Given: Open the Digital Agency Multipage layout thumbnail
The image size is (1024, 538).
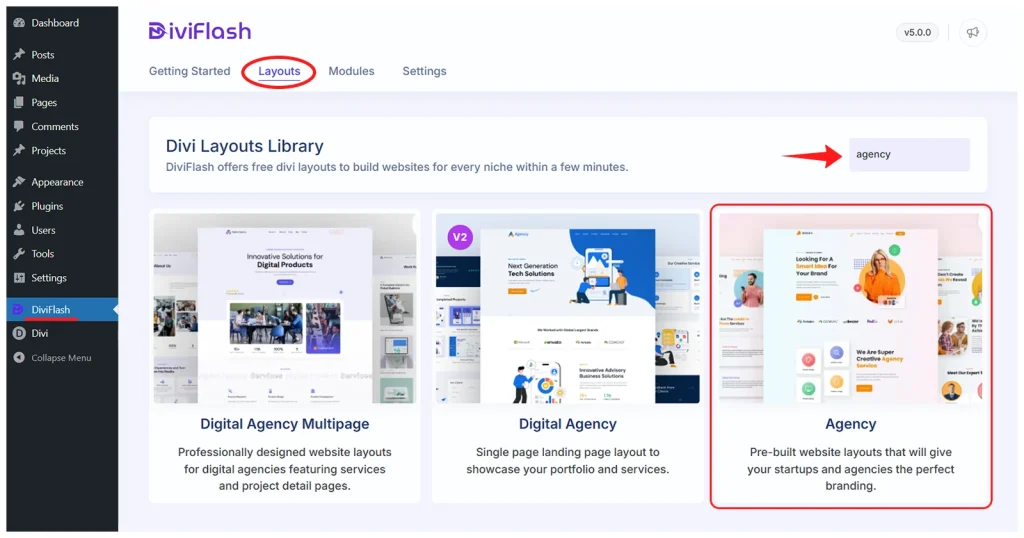Looking at the screenshot, I should (x=285, y=307).
